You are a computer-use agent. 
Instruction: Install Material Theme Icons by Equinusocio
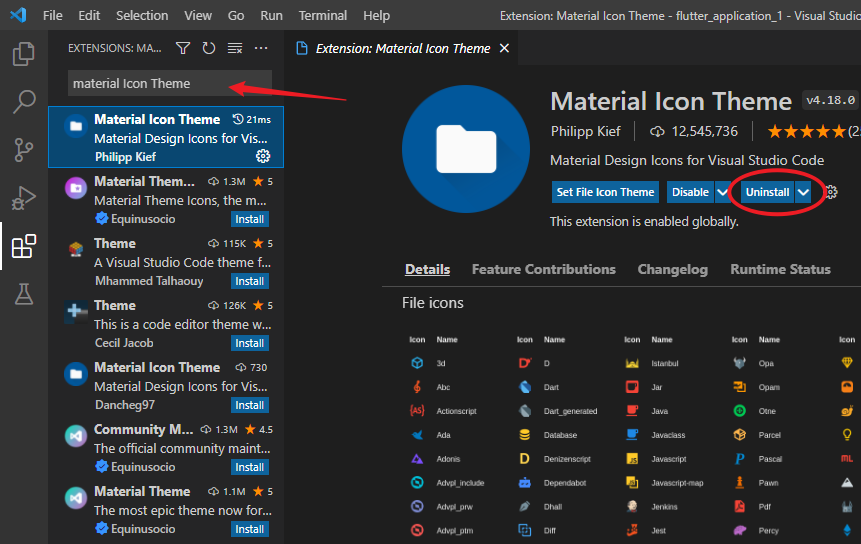pos(250,219)
